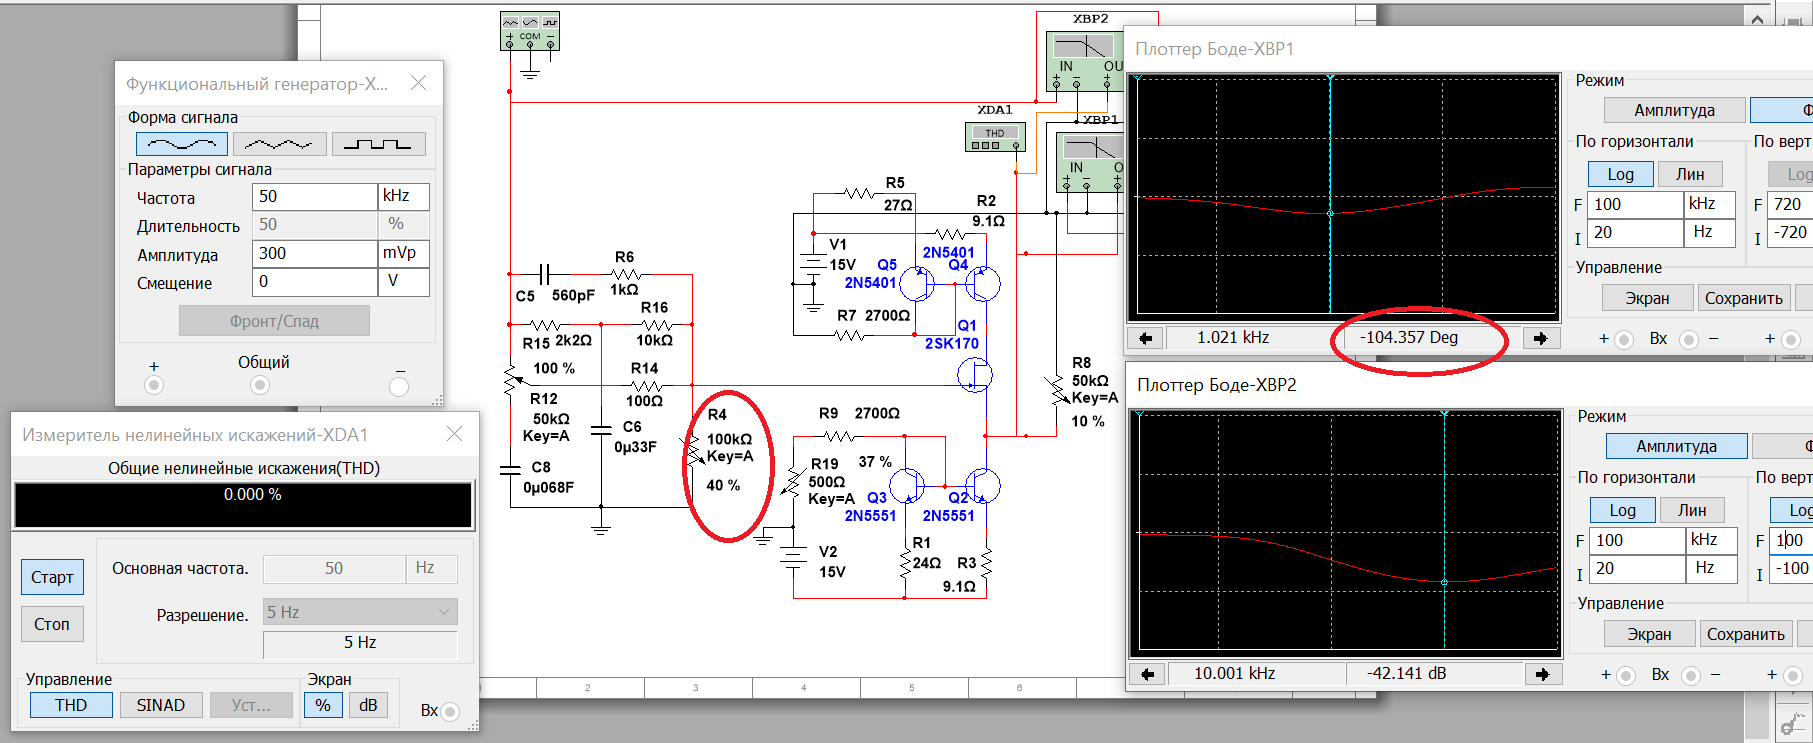Move XBP2 cursor left with arrow

[x=1148, y=674]
